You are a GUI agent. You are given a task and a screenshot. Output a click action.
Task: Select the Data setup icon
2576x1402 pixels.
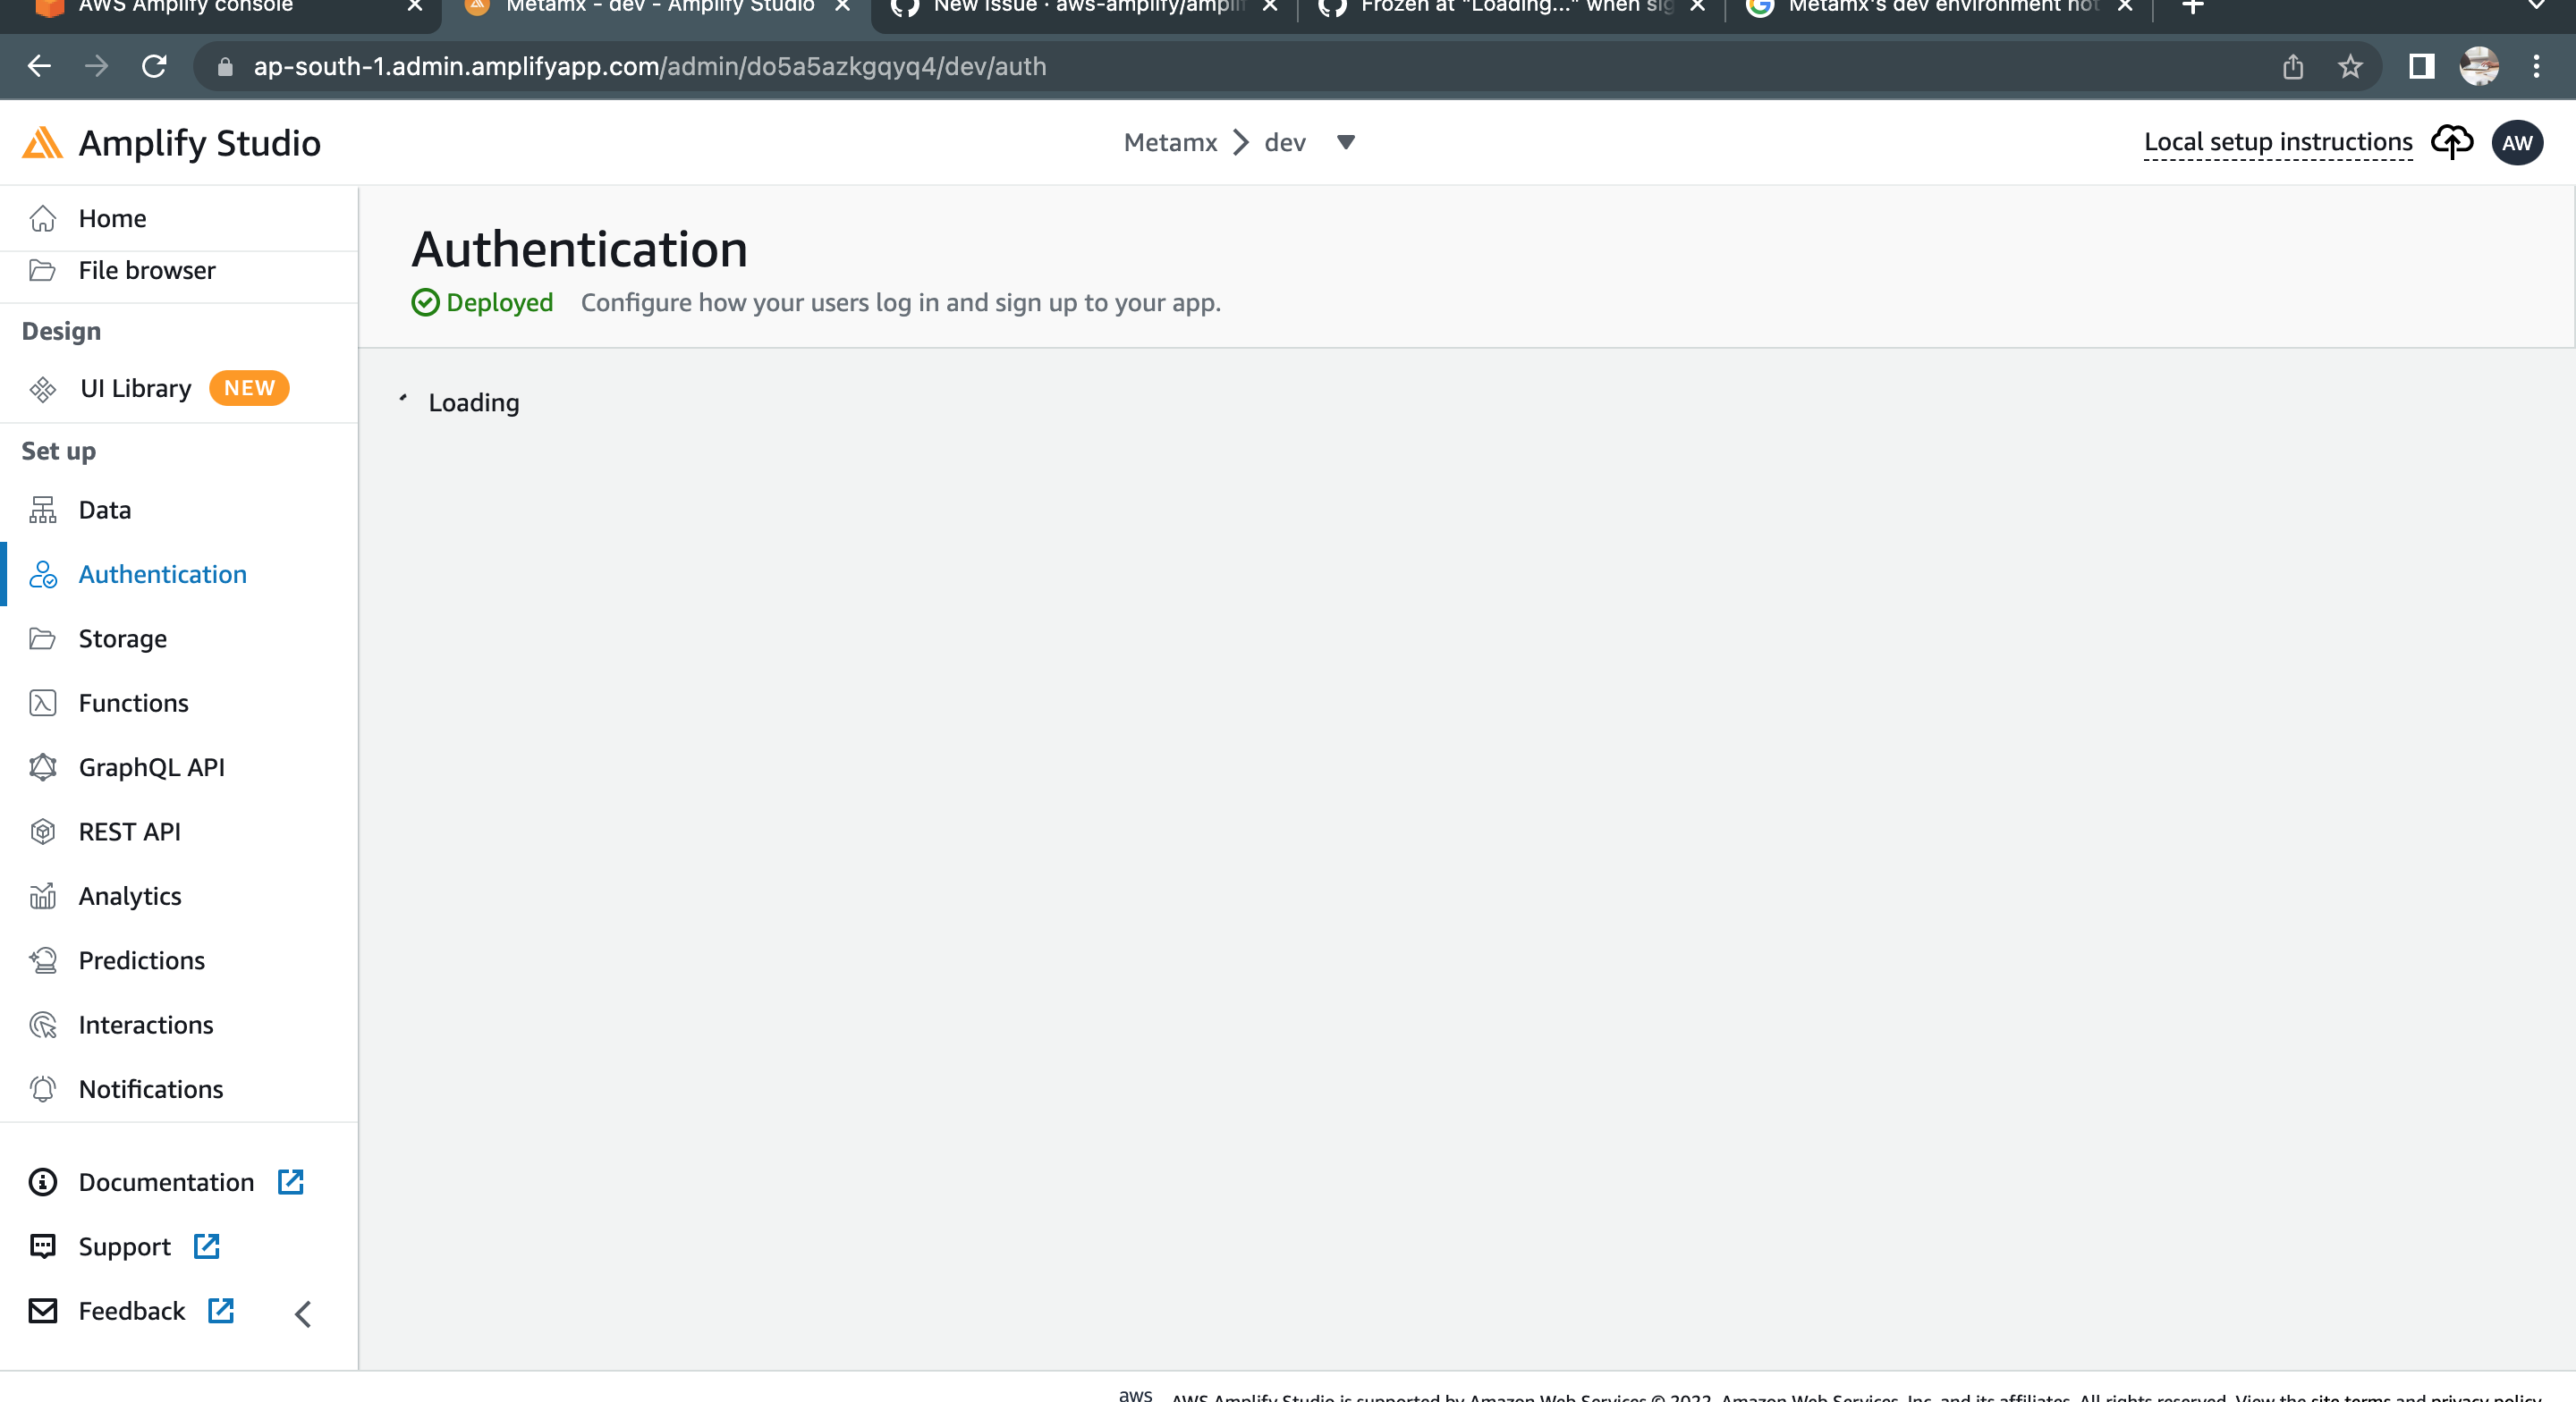(x=43, y=509)
